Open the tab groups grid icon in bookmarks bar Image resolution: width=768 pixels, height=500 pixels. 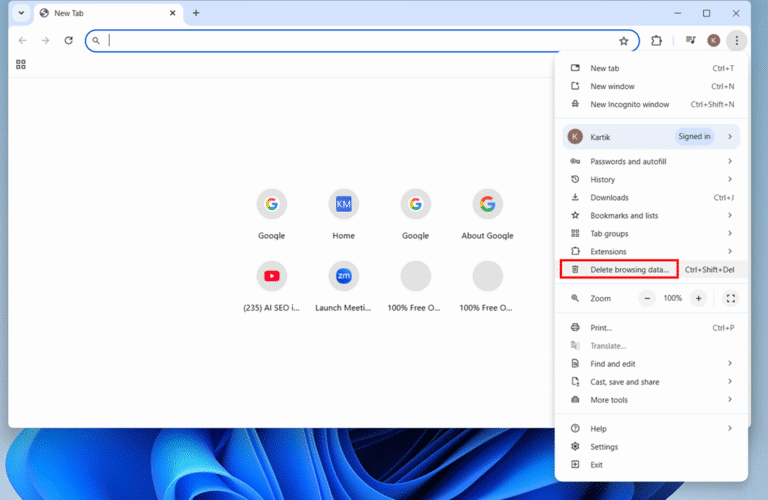pyautogui.click(x=21, y=64)
